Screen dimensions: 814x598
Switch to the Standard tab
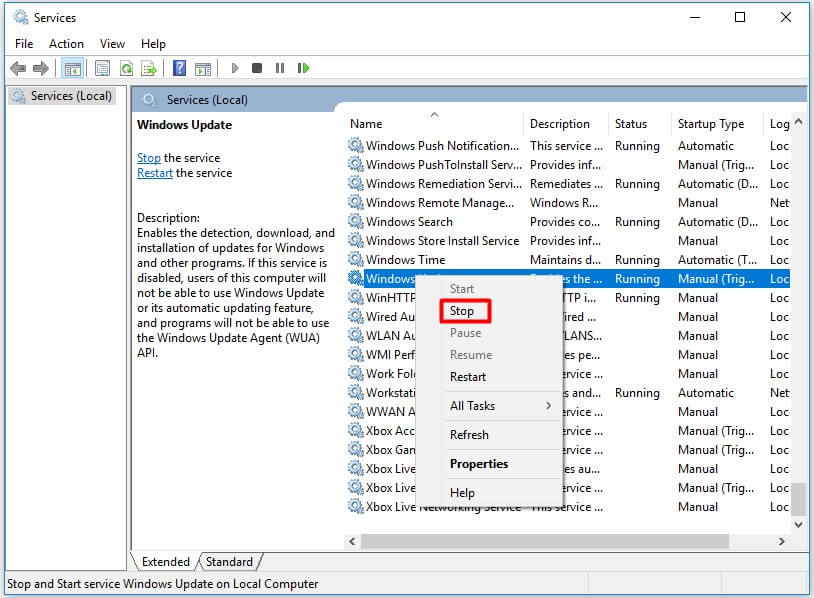tap(229, 562)
